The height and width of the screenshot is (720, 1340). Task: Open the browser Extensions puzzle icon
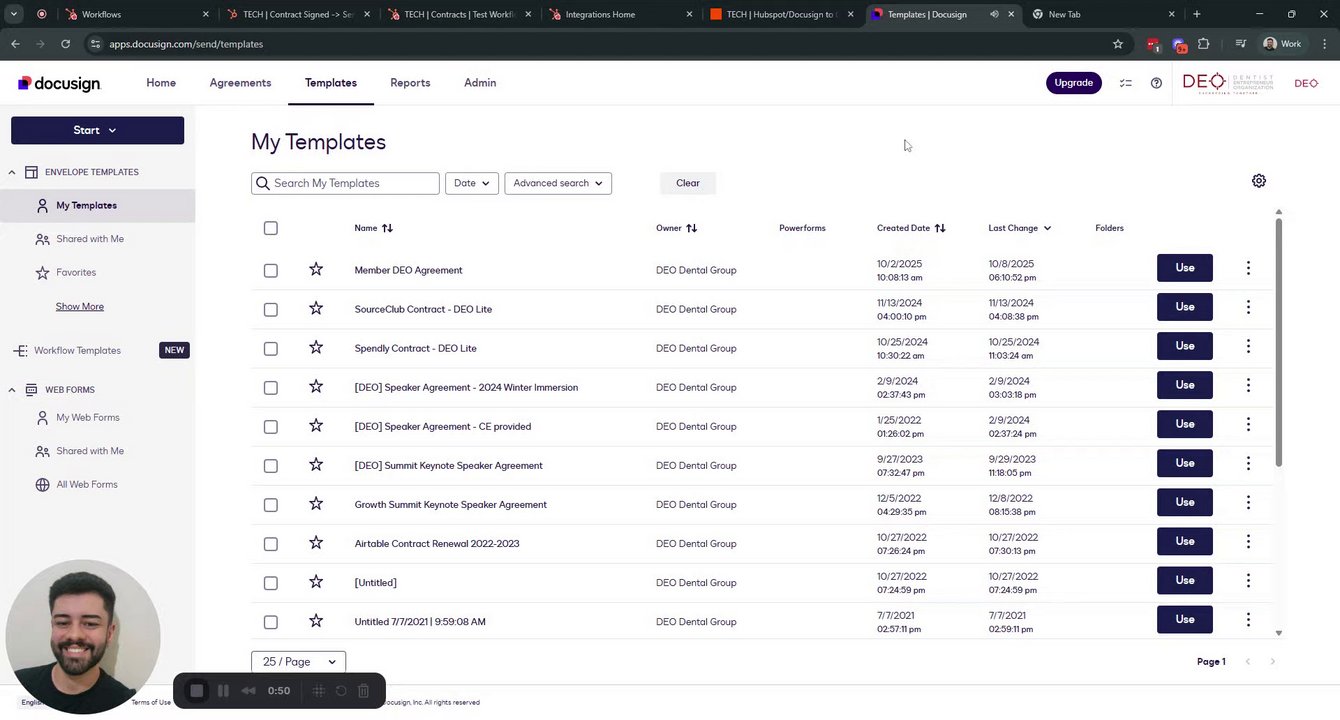tap(1203, 44)
